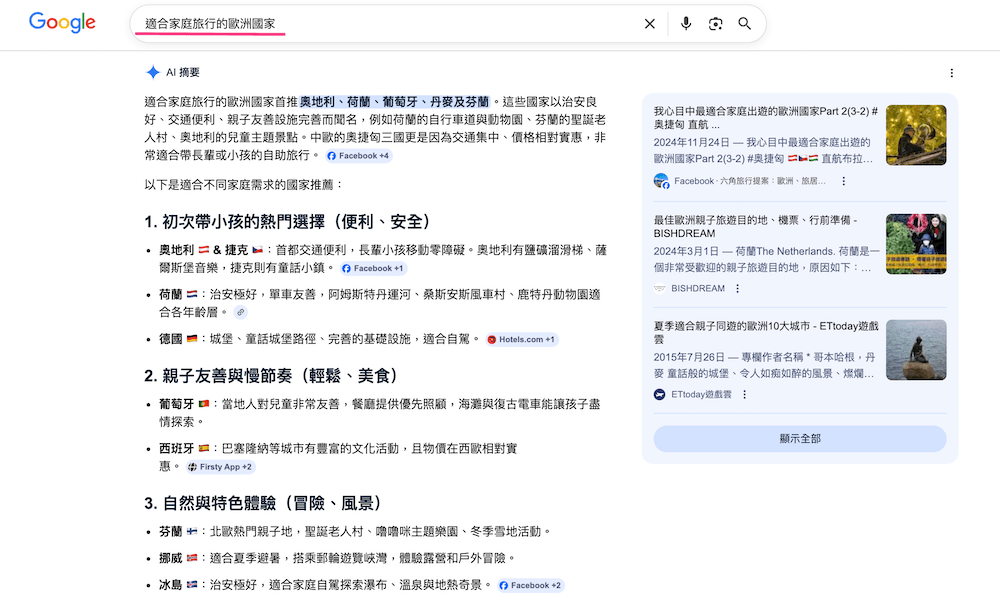Expand the Facebook +4 citation chip
Screen dimensions: 1000x603
(x=357, y=155)
